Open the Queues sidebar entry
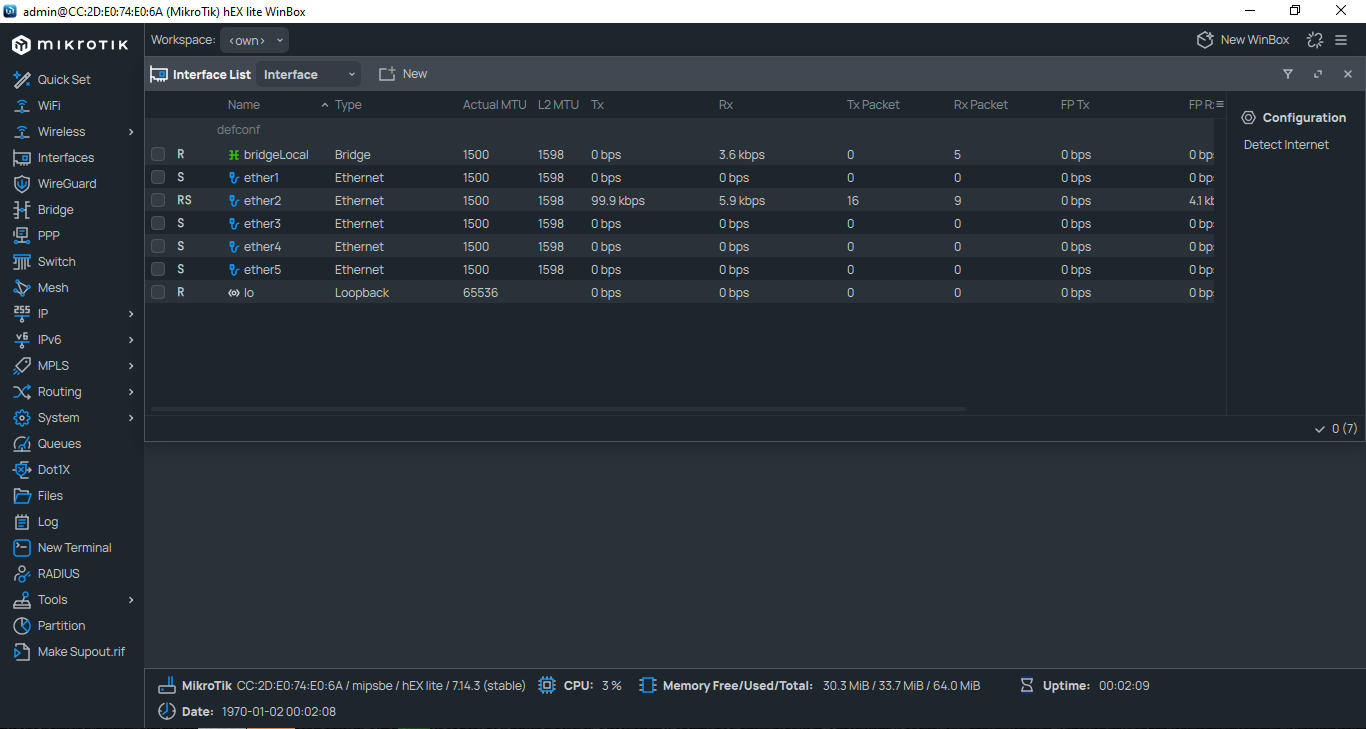The height and width of the screenshot is (729, 1366). click(59, 444)
